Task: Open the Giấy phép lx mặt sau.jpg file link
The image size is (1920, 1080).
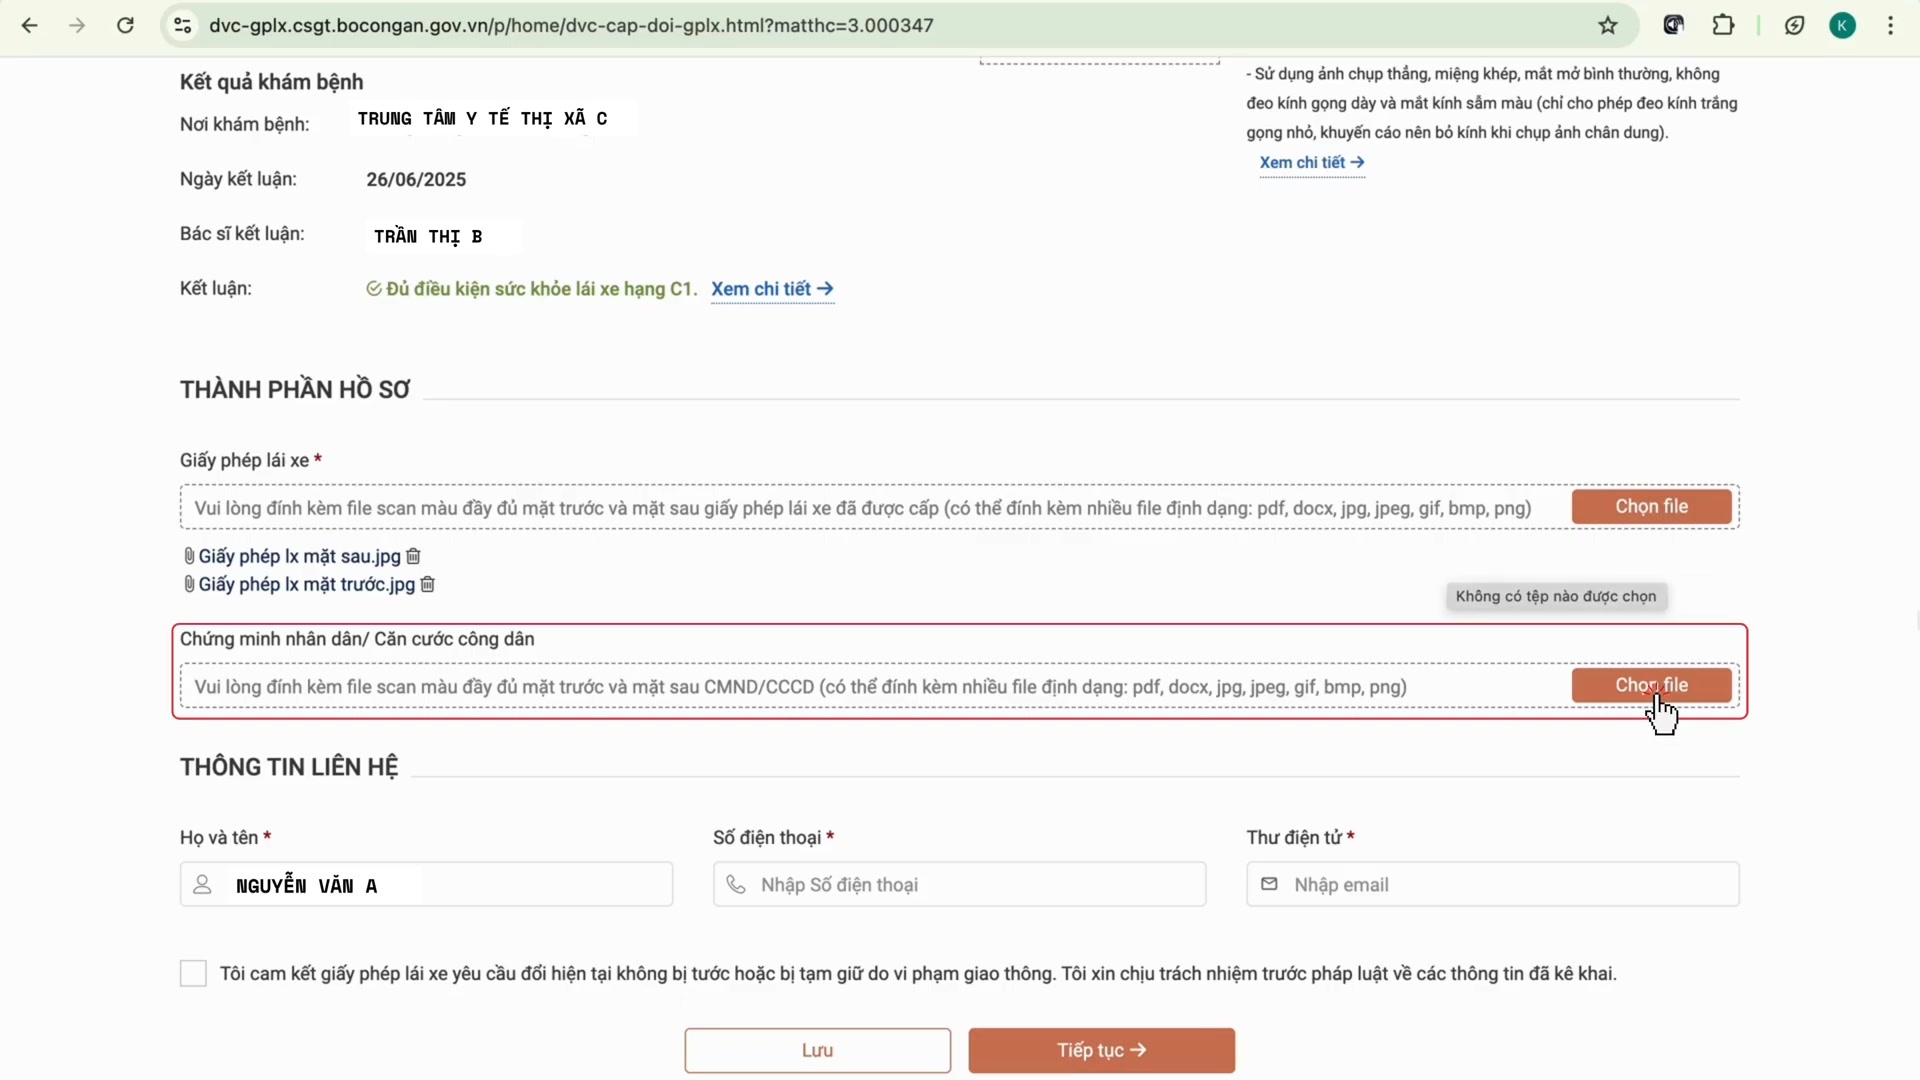Action: click(299, 556)
